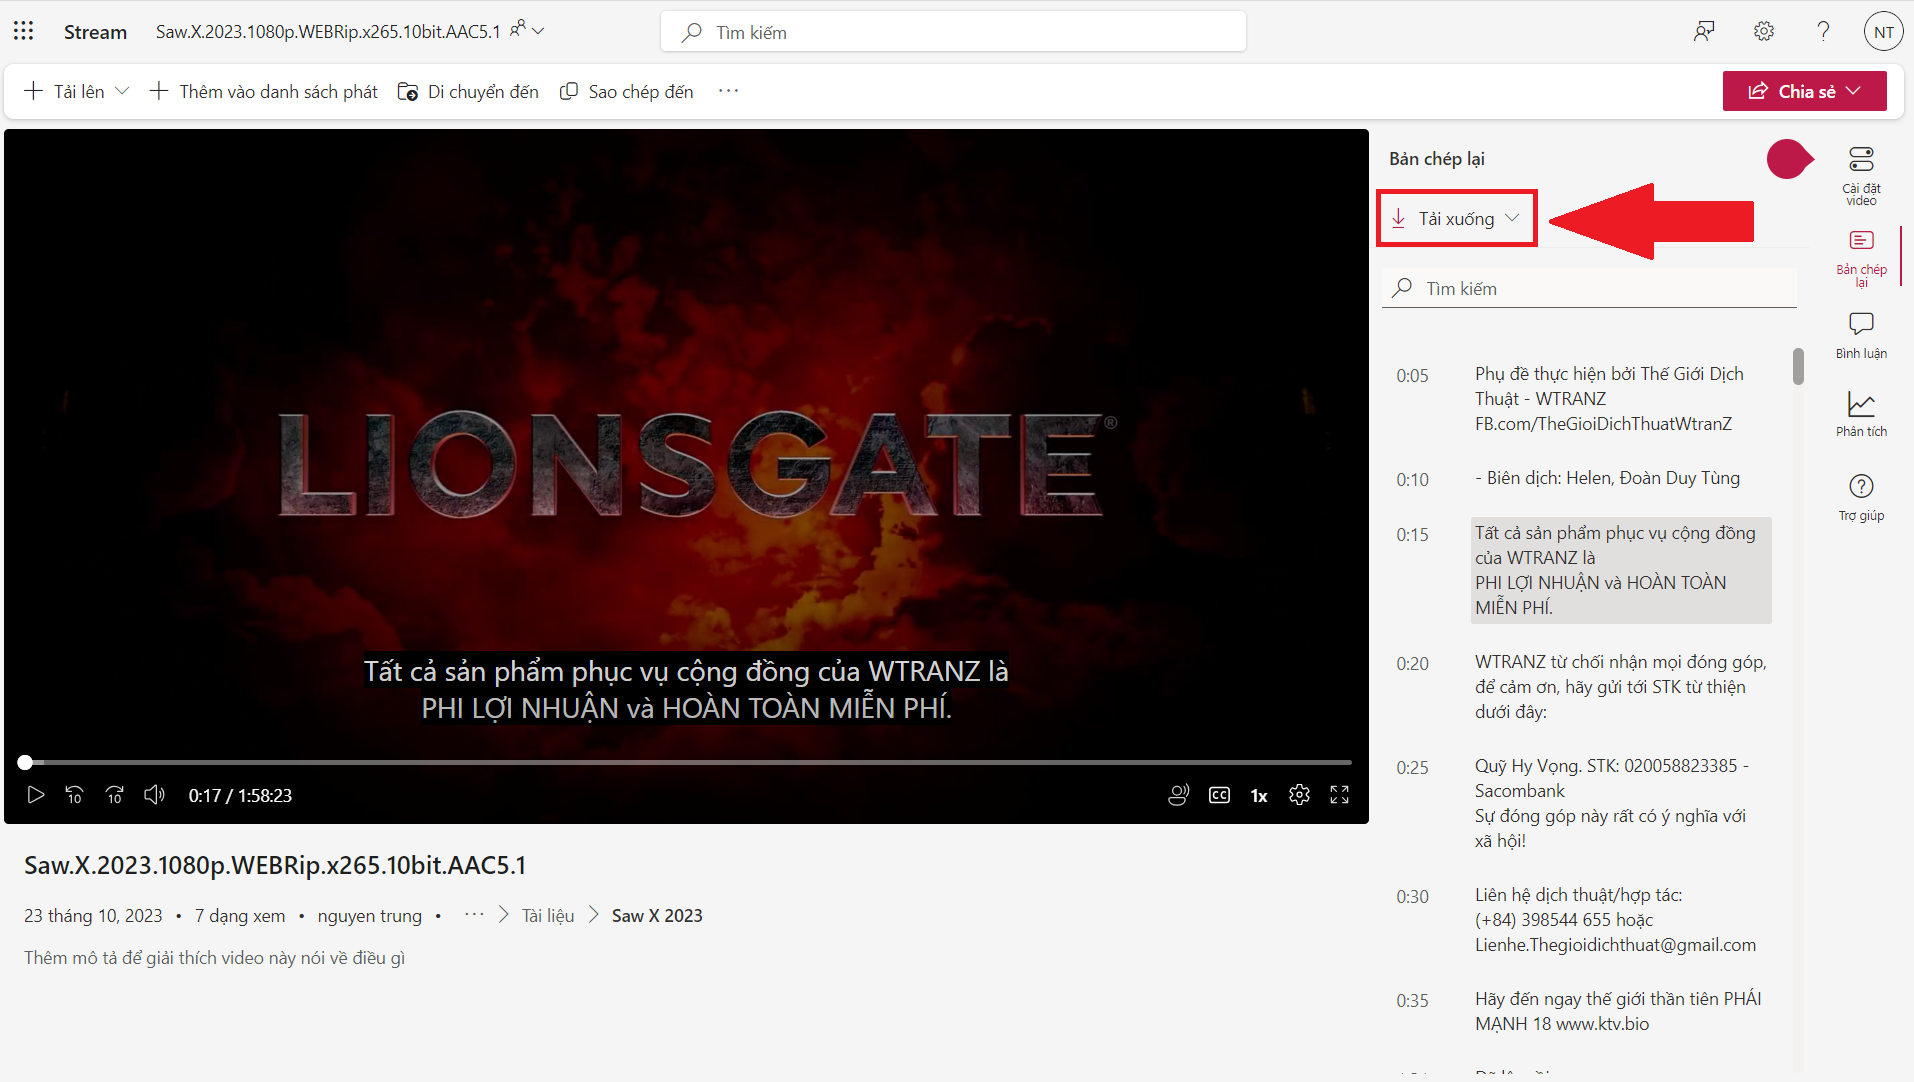Click the playback progress handle
1914x1082 pixels.
[x=25, y=762]
